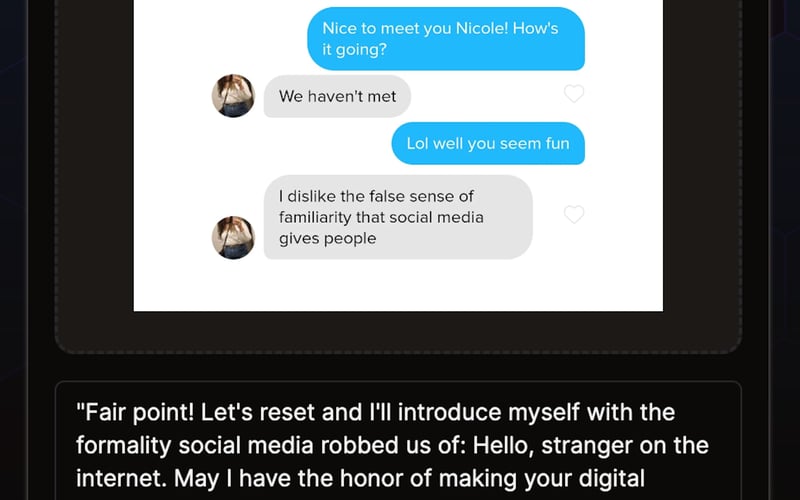Viewport: 800px width, 500px height.
Task: Click the avatar beside the "I dislike" message
Action: (233, 237)
